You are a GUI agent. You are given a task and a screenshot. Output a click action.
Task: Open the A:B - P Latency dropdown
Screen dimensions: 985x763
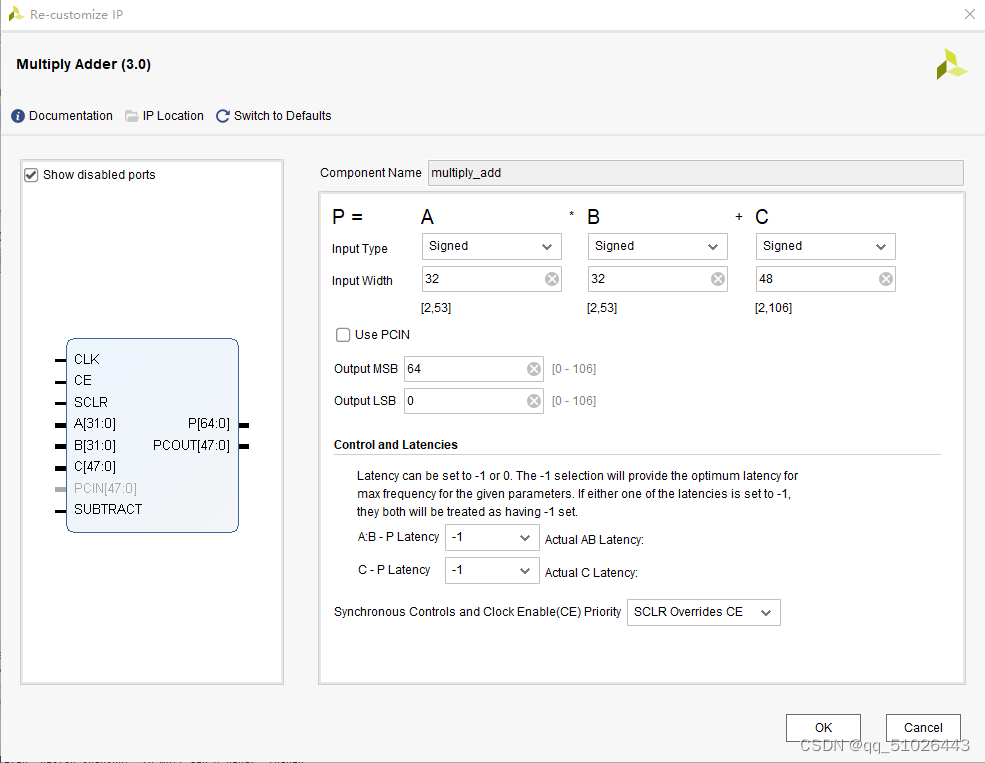pyautogui.click(x=492, y=538)
